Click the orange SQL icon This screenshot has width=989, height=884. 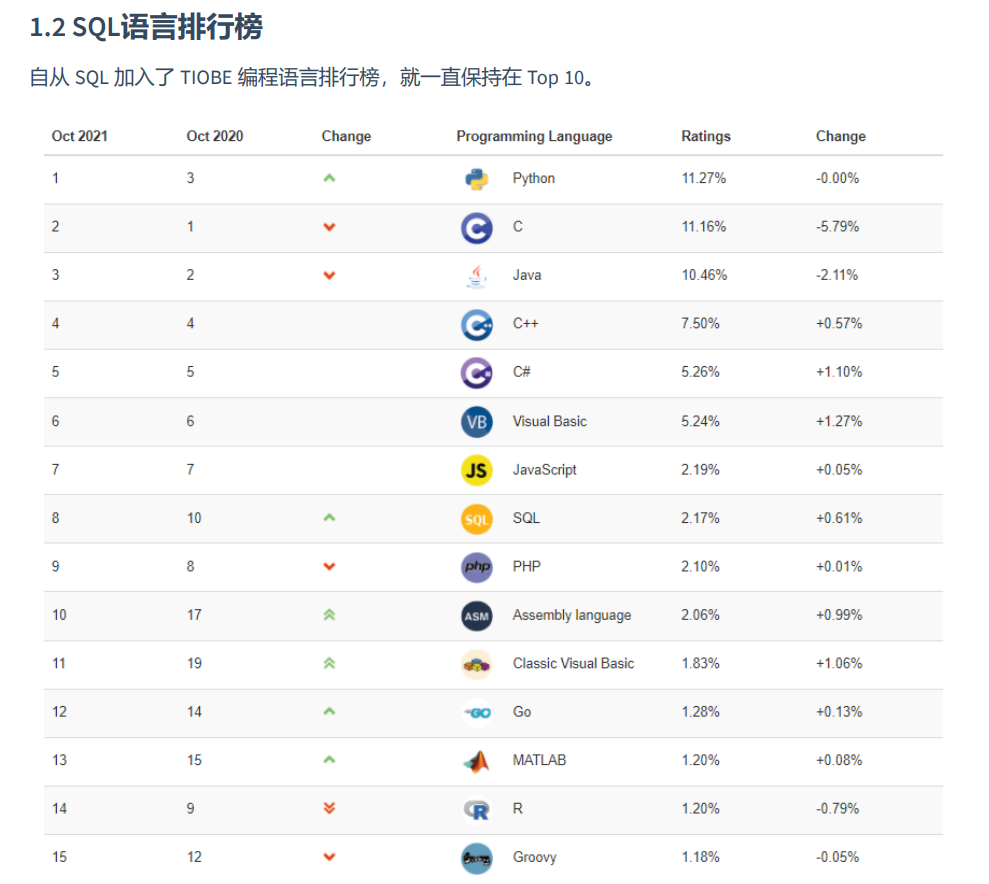point(477,519)
